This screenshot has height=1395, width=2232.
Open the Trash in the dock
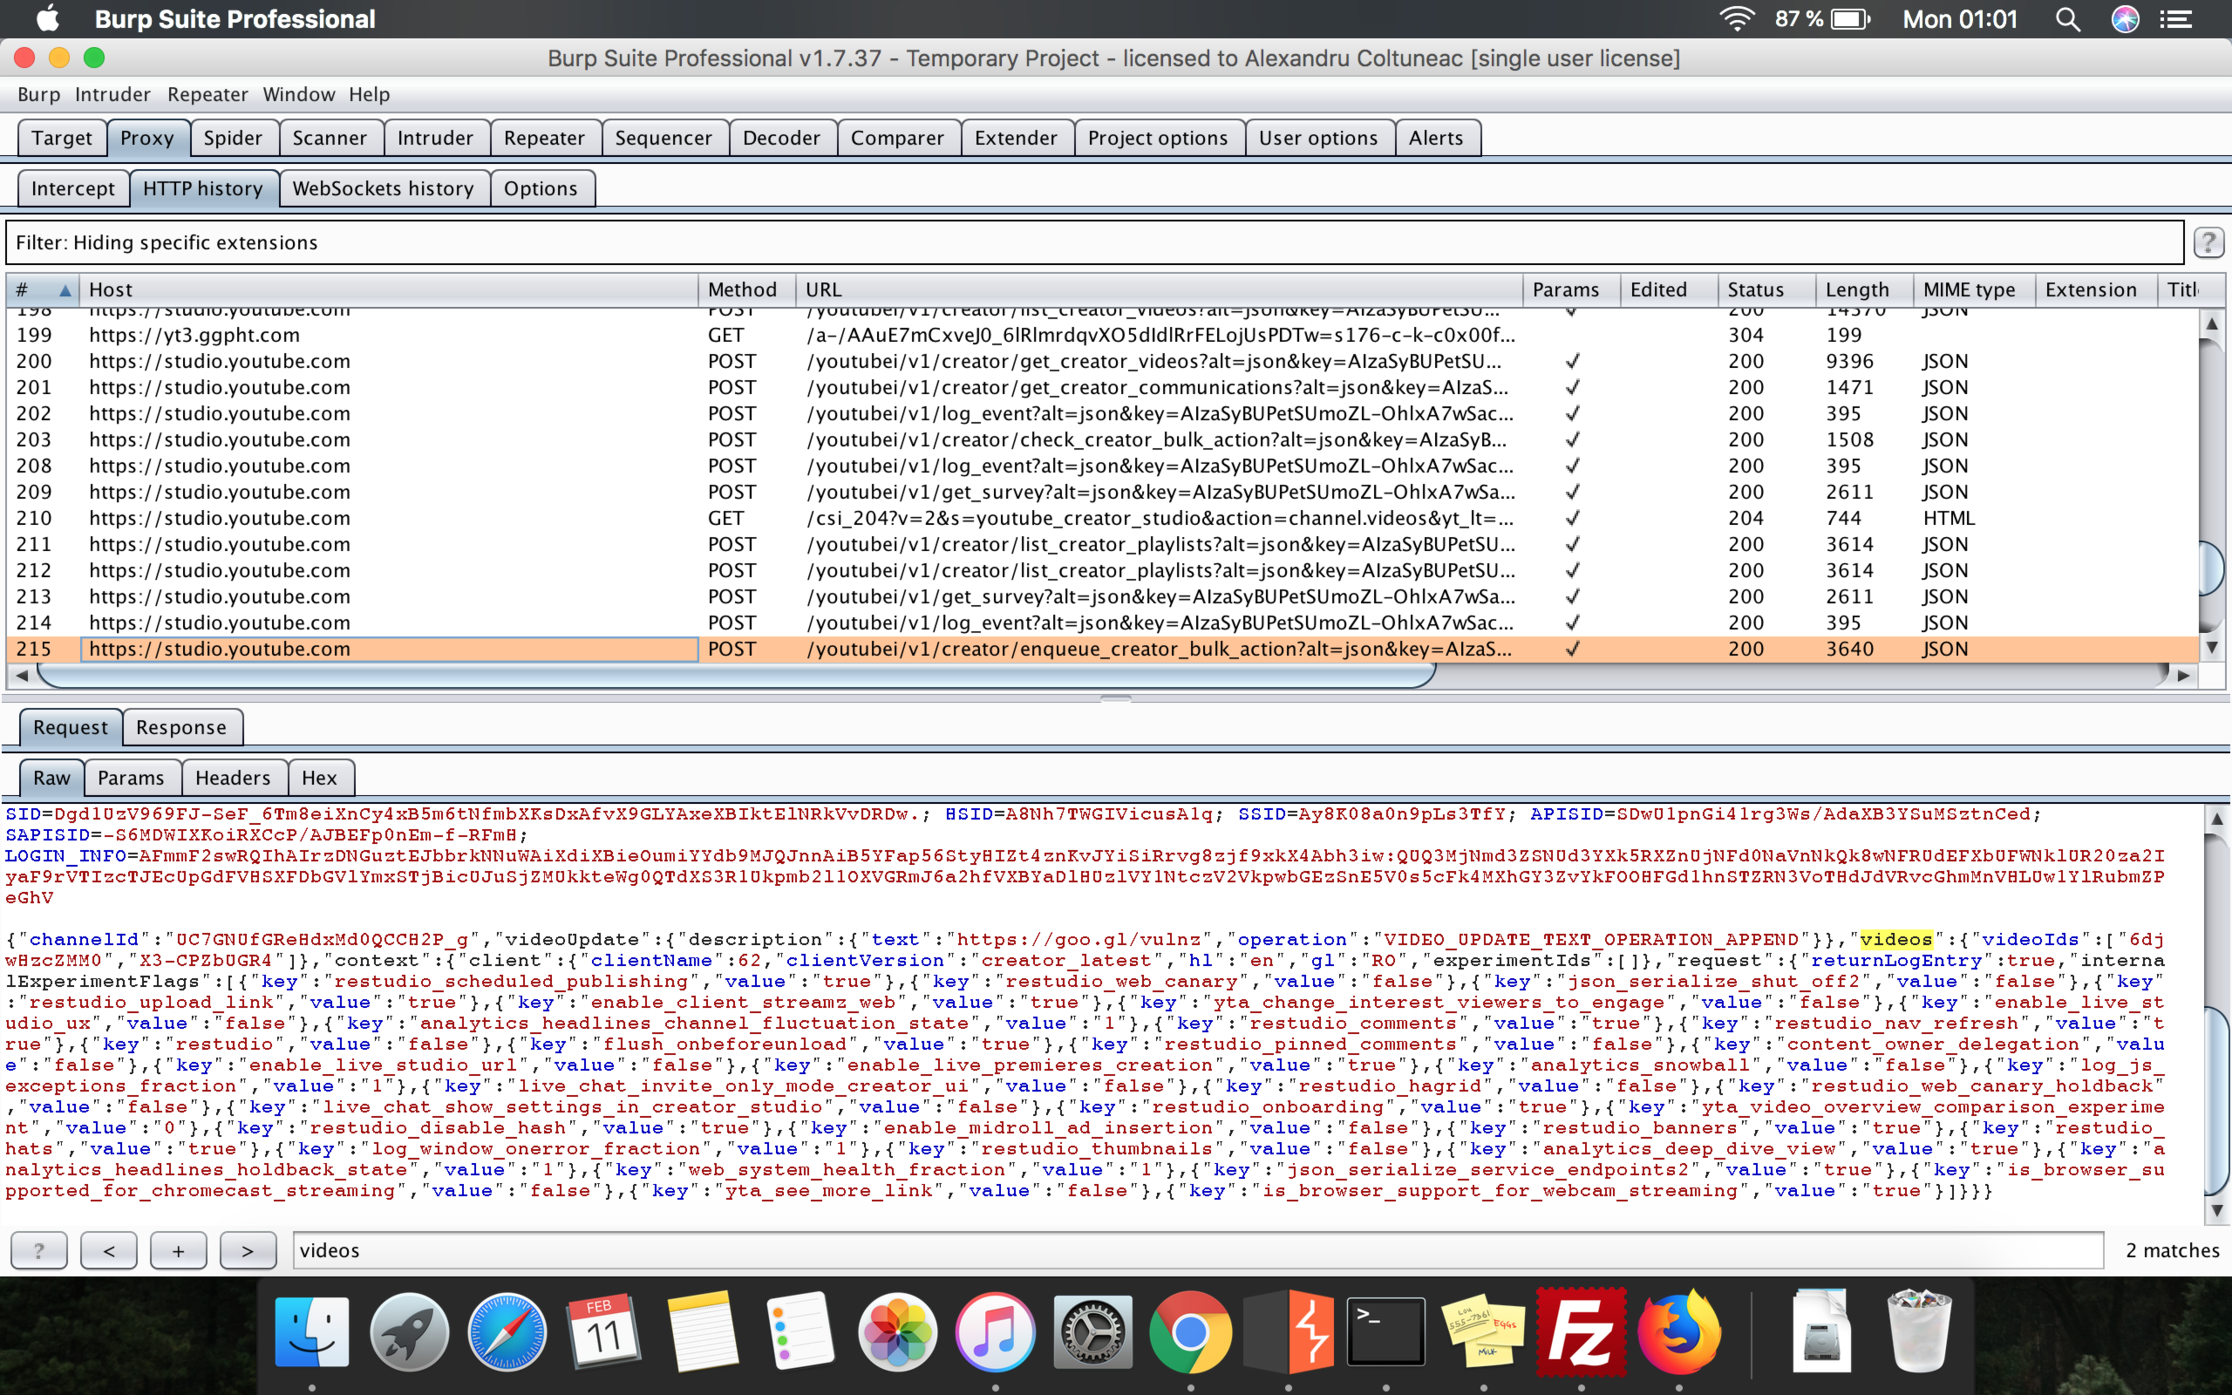tap(1918, 1332)
